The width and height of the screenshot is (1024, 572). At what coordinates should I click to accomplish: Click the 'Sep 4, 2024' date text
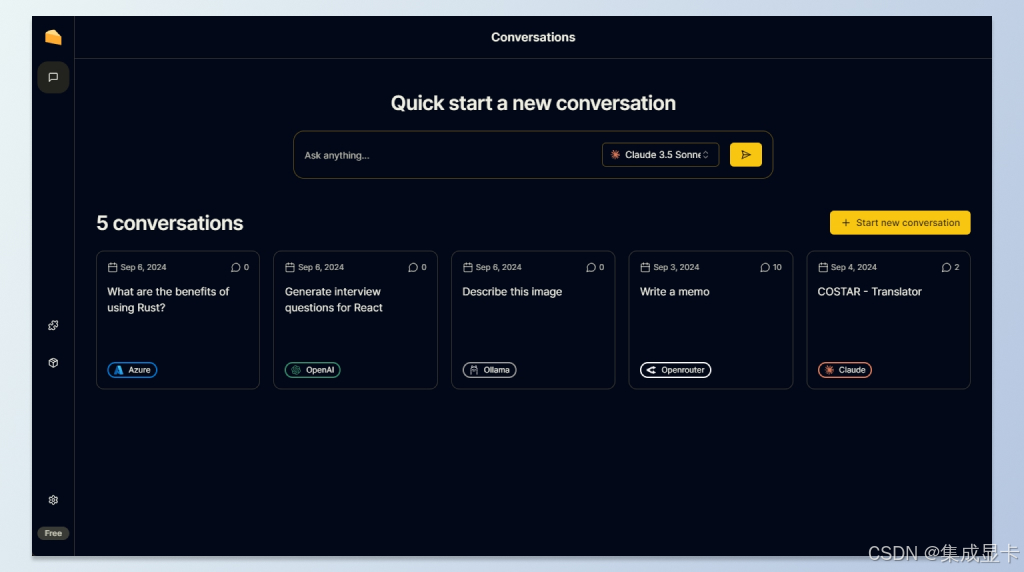pyautogui.click(x=854, y=267)
